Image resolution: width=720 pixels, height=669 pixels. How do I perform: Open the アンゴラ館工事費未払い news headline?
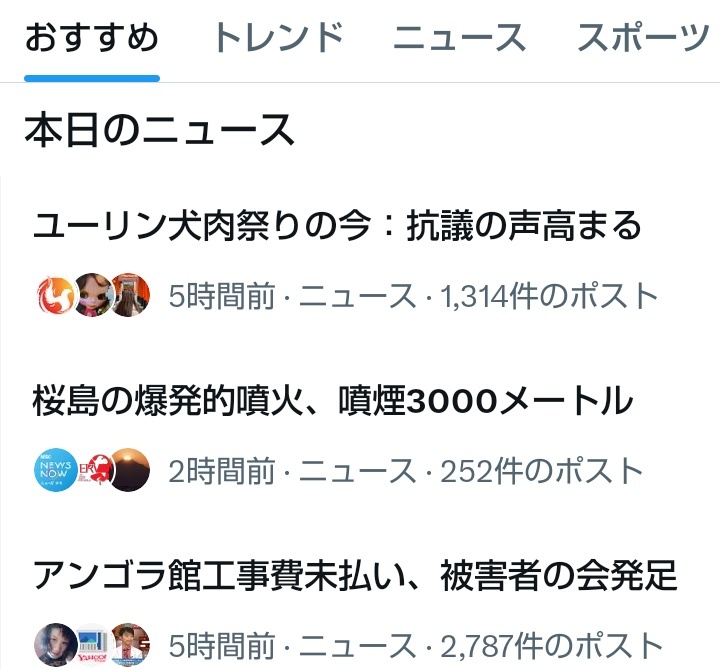pos(355,575)
